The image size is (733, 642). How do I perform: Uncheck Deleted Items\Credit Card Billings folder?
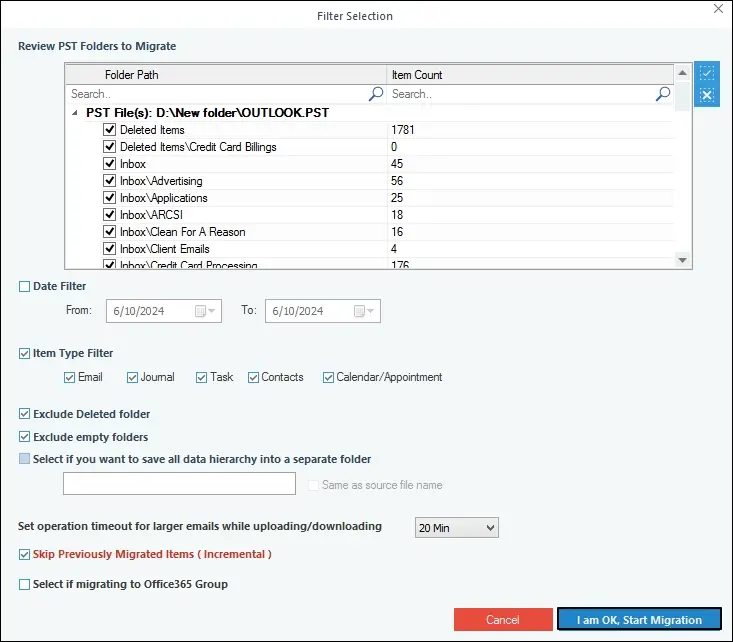(x=109, y=146)
